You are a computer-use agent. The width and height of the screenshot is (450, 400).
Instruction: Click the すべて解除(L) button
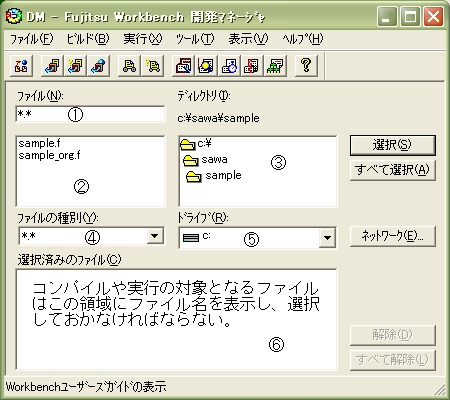click(x=393, y=360)
